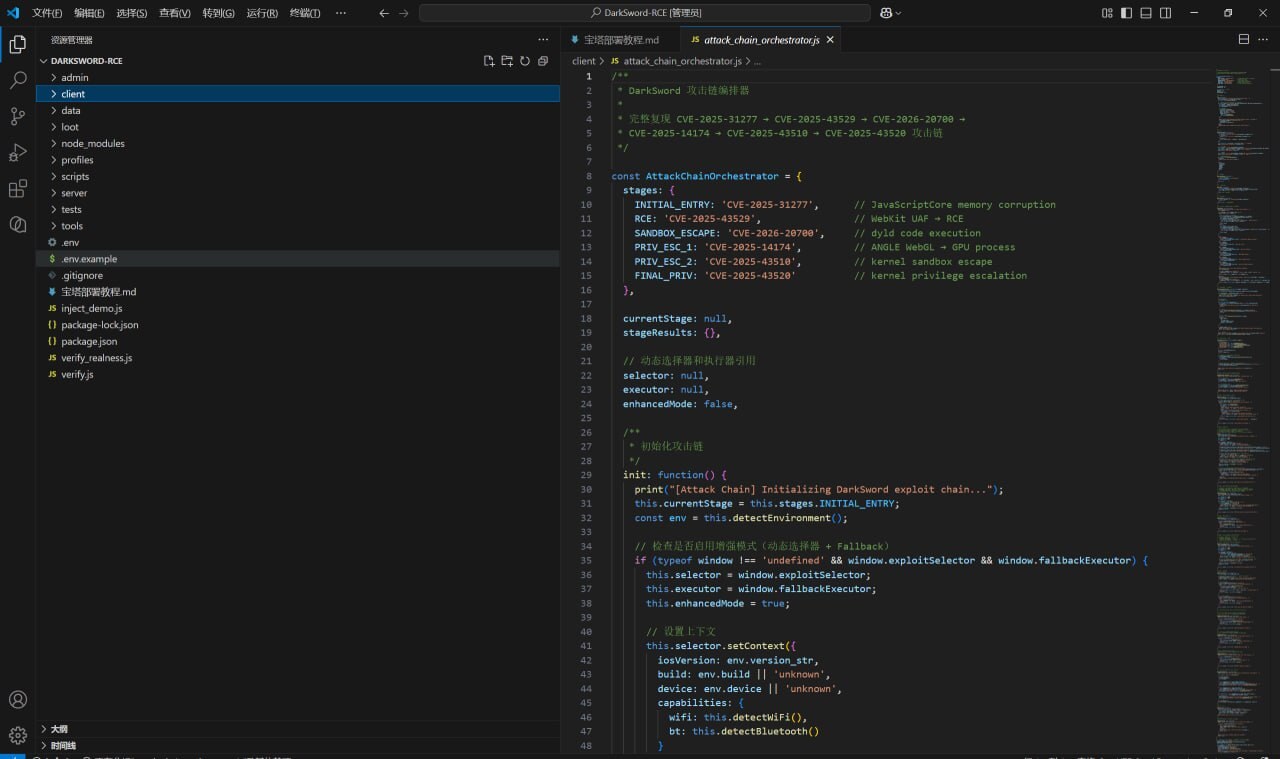The image size is (1280, 759).
Task: Open the Customize Layout icon
Action: coord(1107,13)
